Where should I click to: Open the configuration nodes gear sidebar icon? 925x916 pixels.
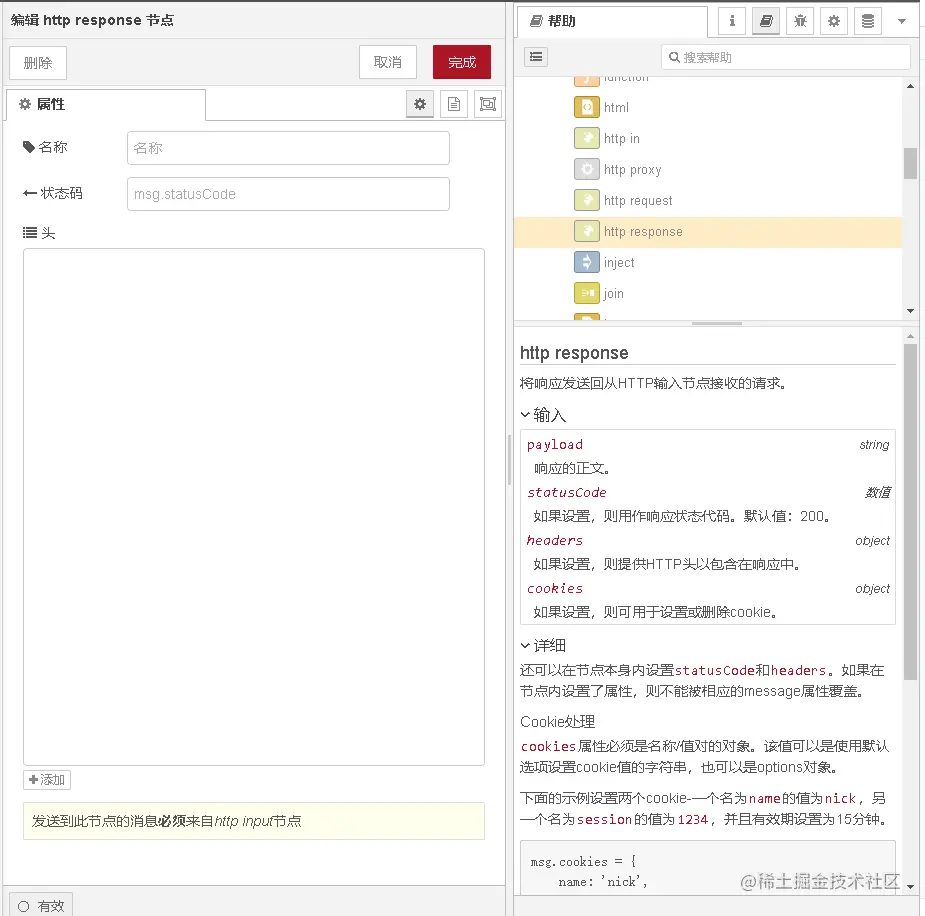click(x=834, y=21)
